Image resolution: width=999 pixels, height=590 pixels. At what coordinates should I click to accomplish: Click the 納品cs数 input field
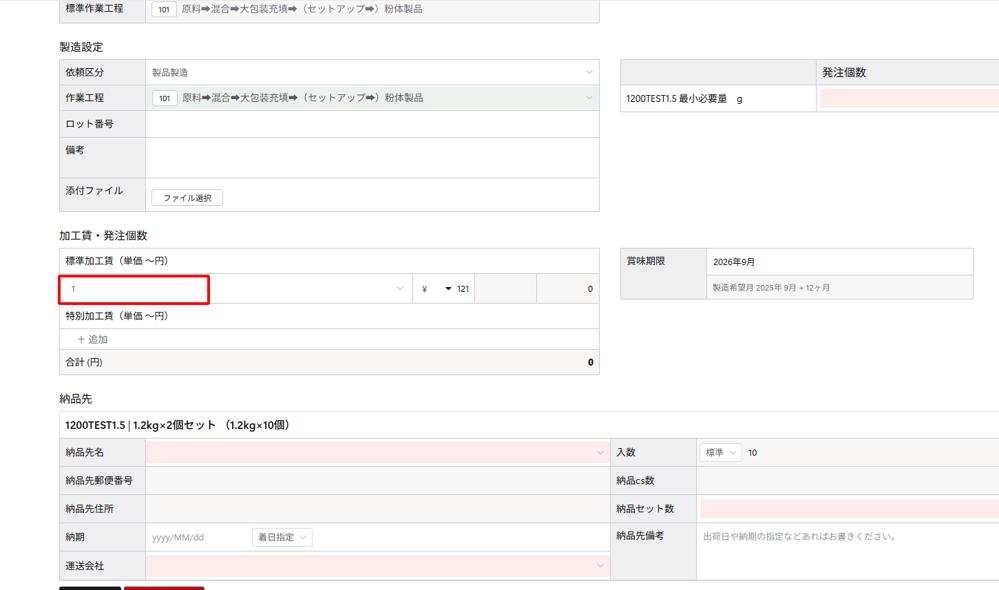pos(847,481)
